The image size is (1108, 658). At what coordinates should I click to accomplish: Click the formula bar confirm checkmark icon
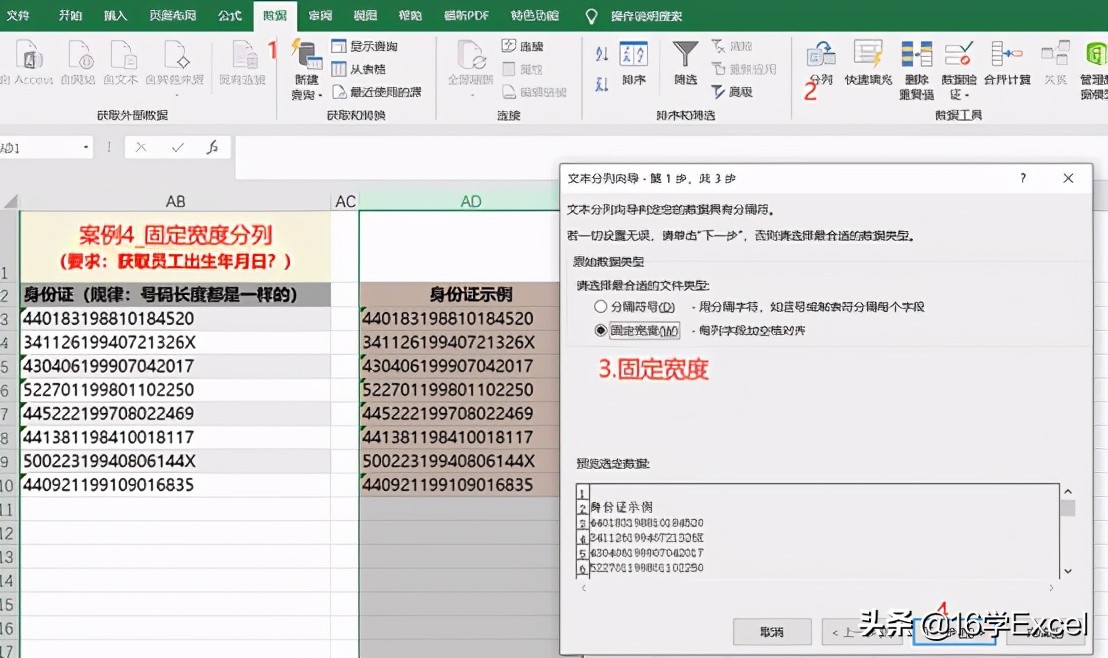(x=177, y=147)
